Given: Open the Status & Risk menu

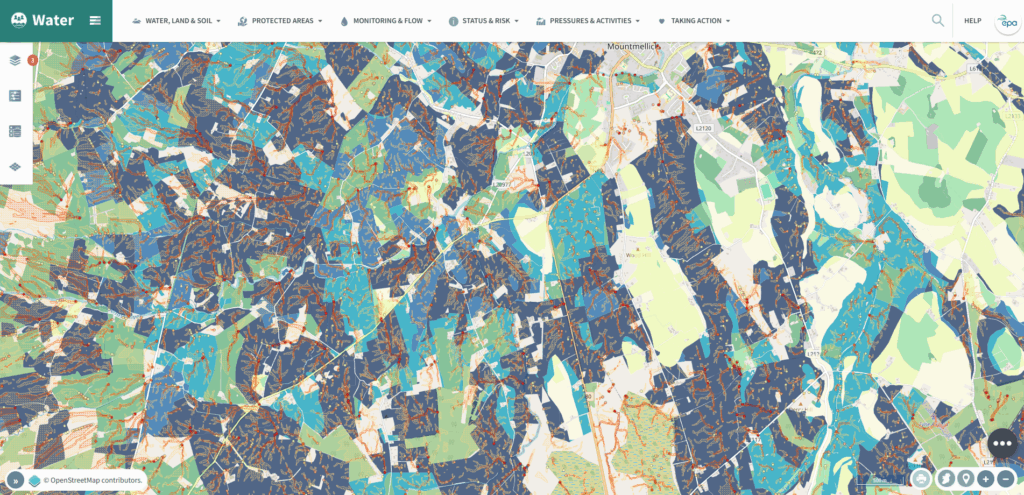Looking at the screenshot, I should 483,20.
